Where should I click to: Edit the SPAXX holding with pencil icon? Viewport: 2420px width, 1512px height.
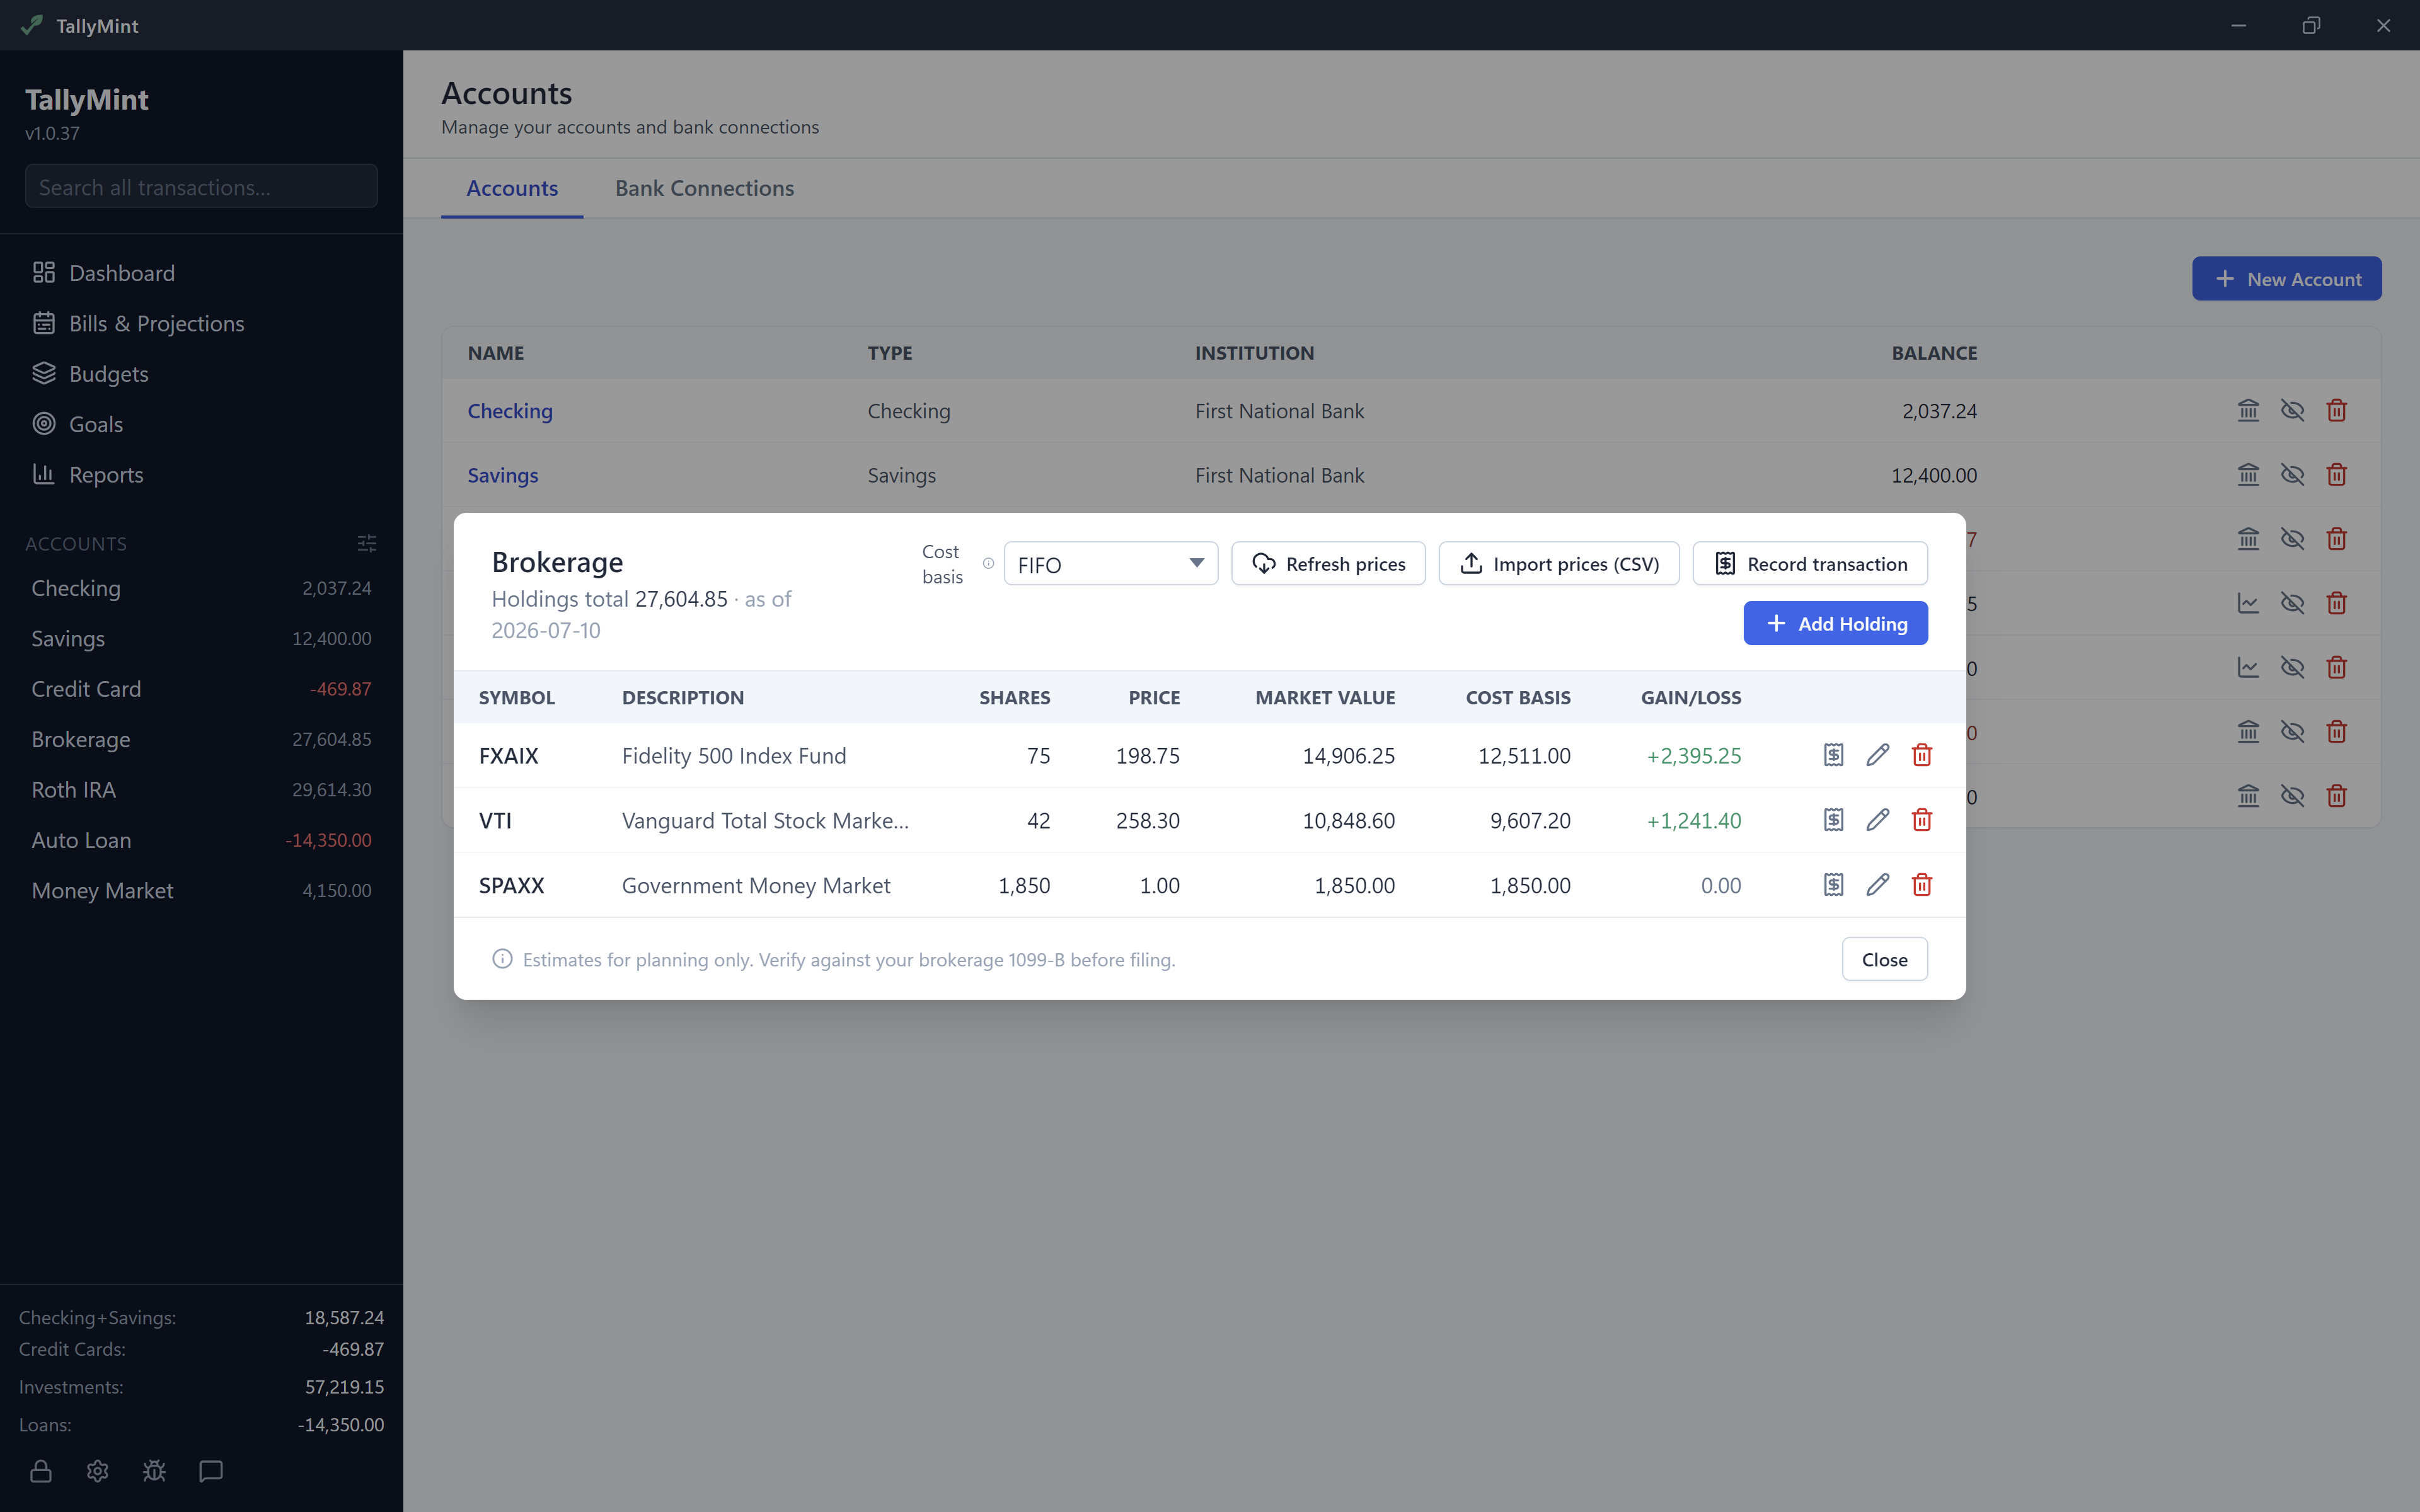1877,885
